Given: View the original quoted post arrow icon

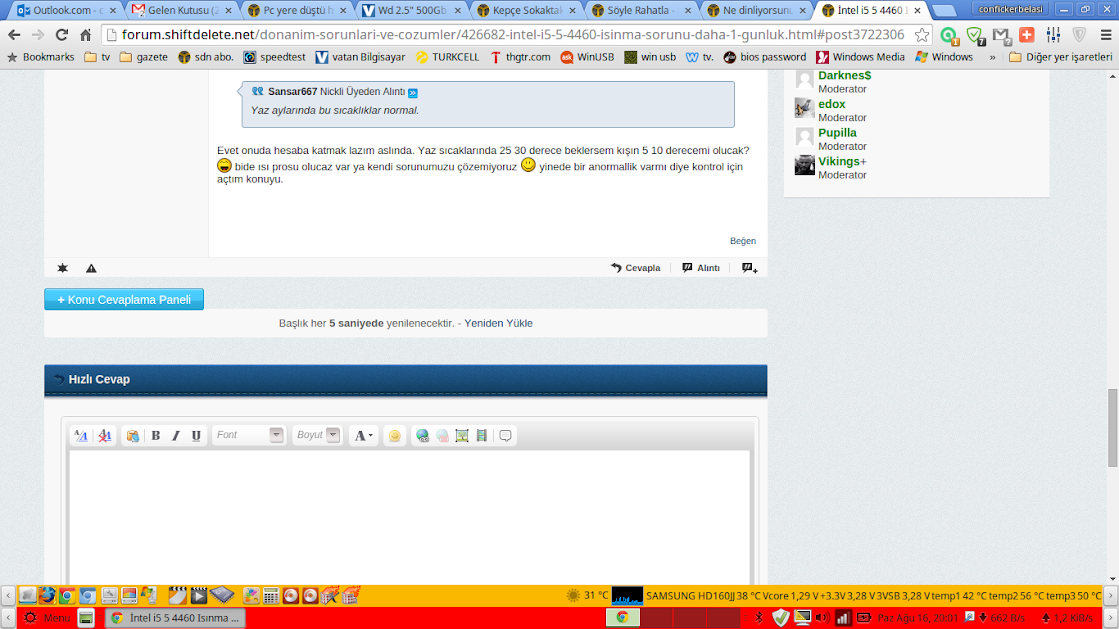Looking at the screenshot, I should tap(412, 93).
